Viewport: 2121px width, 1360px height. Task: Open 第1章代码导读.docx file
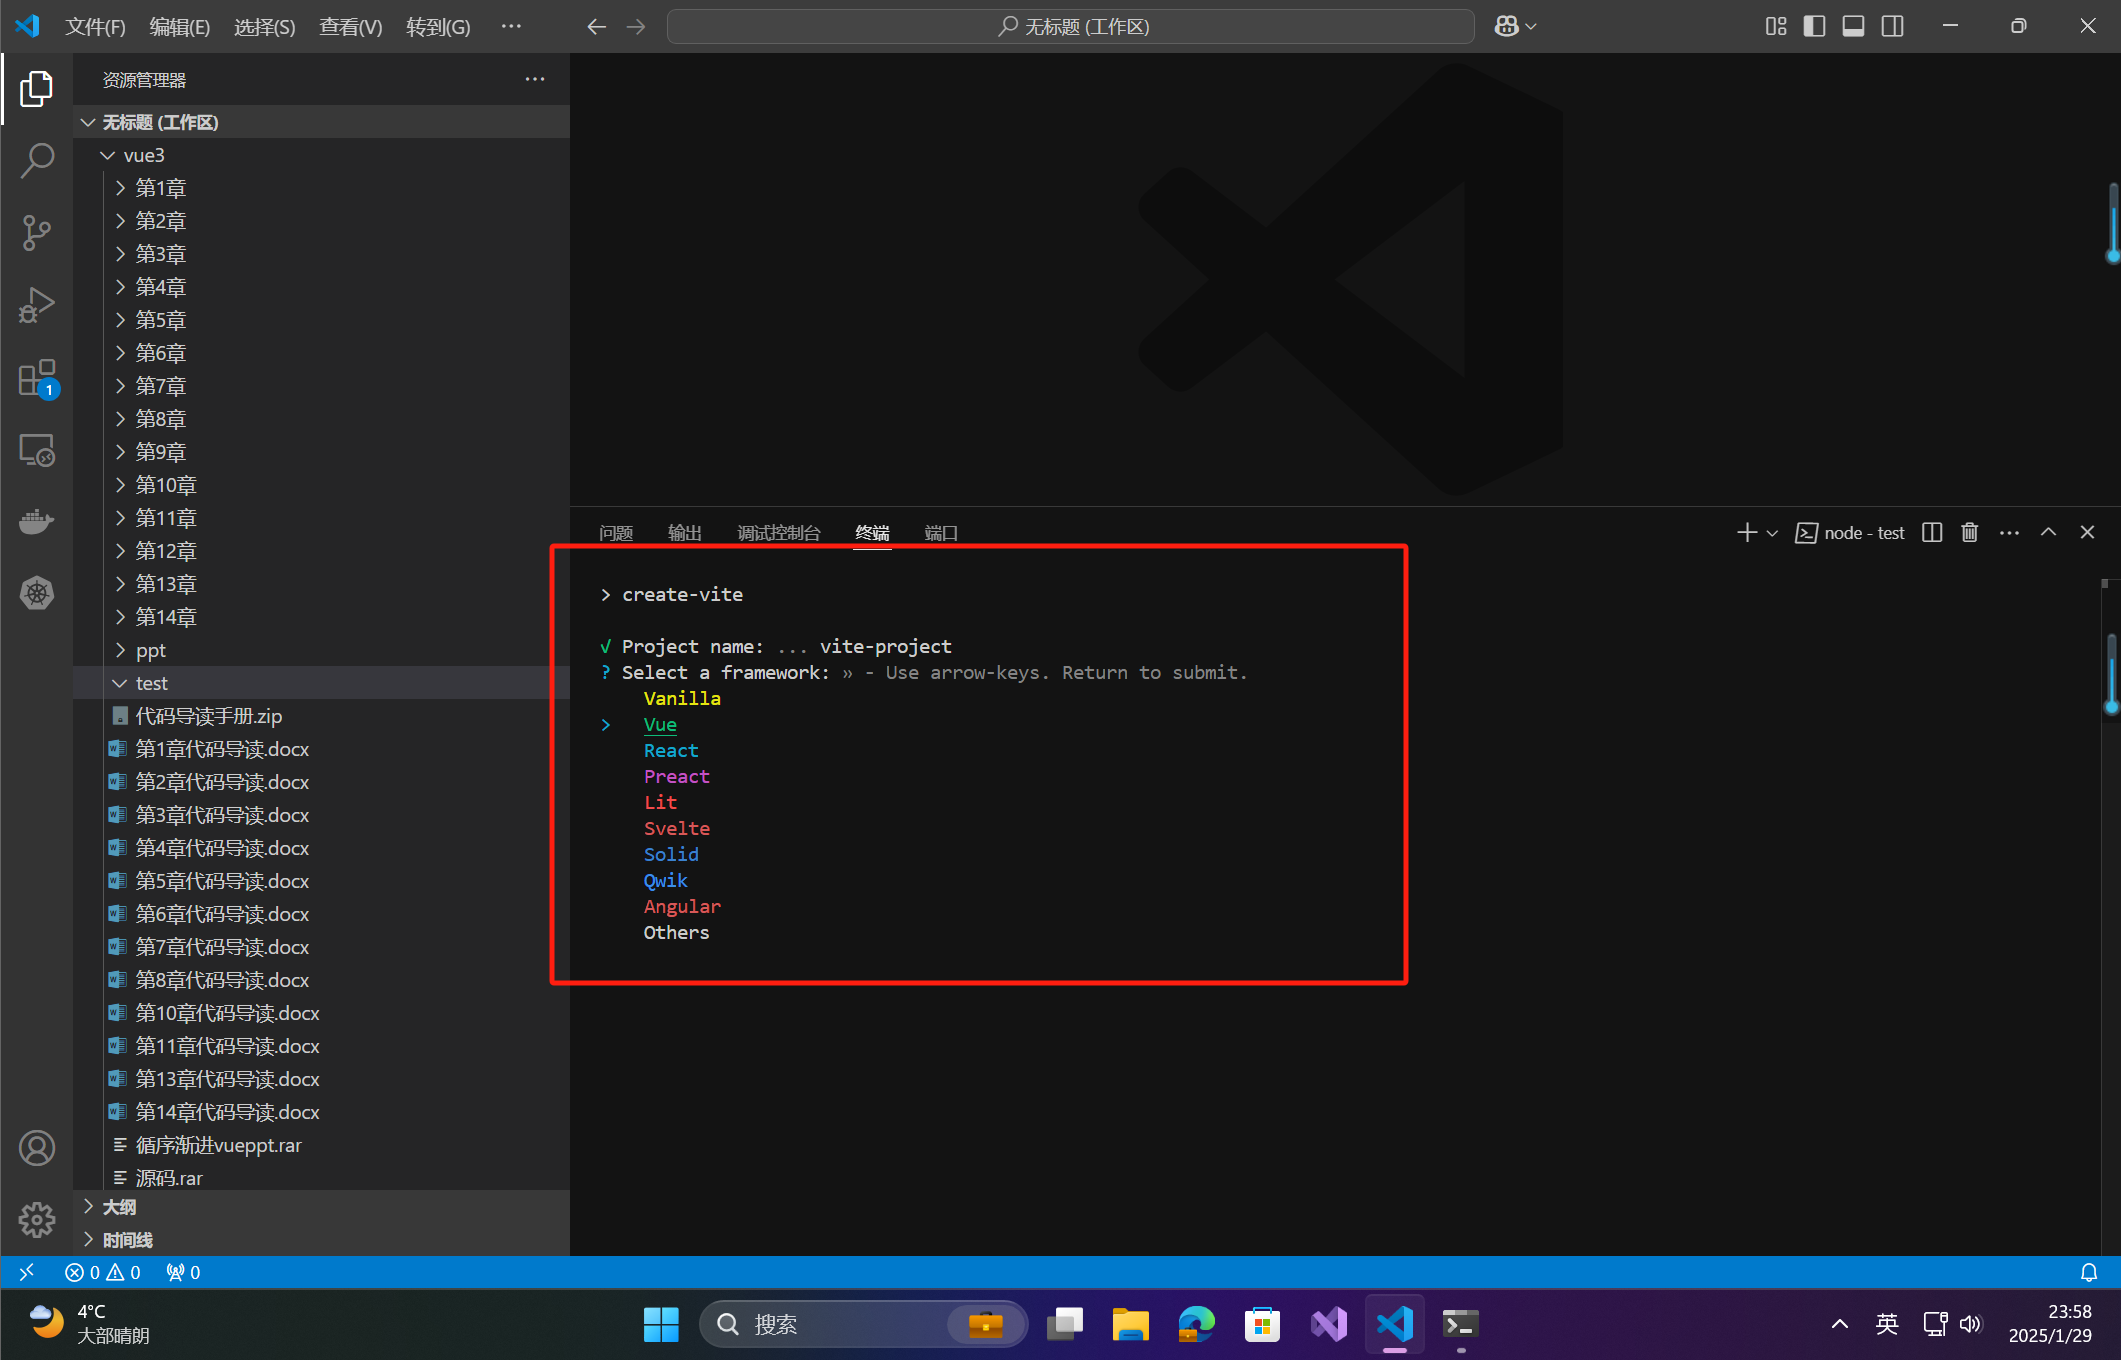(222, 749)
